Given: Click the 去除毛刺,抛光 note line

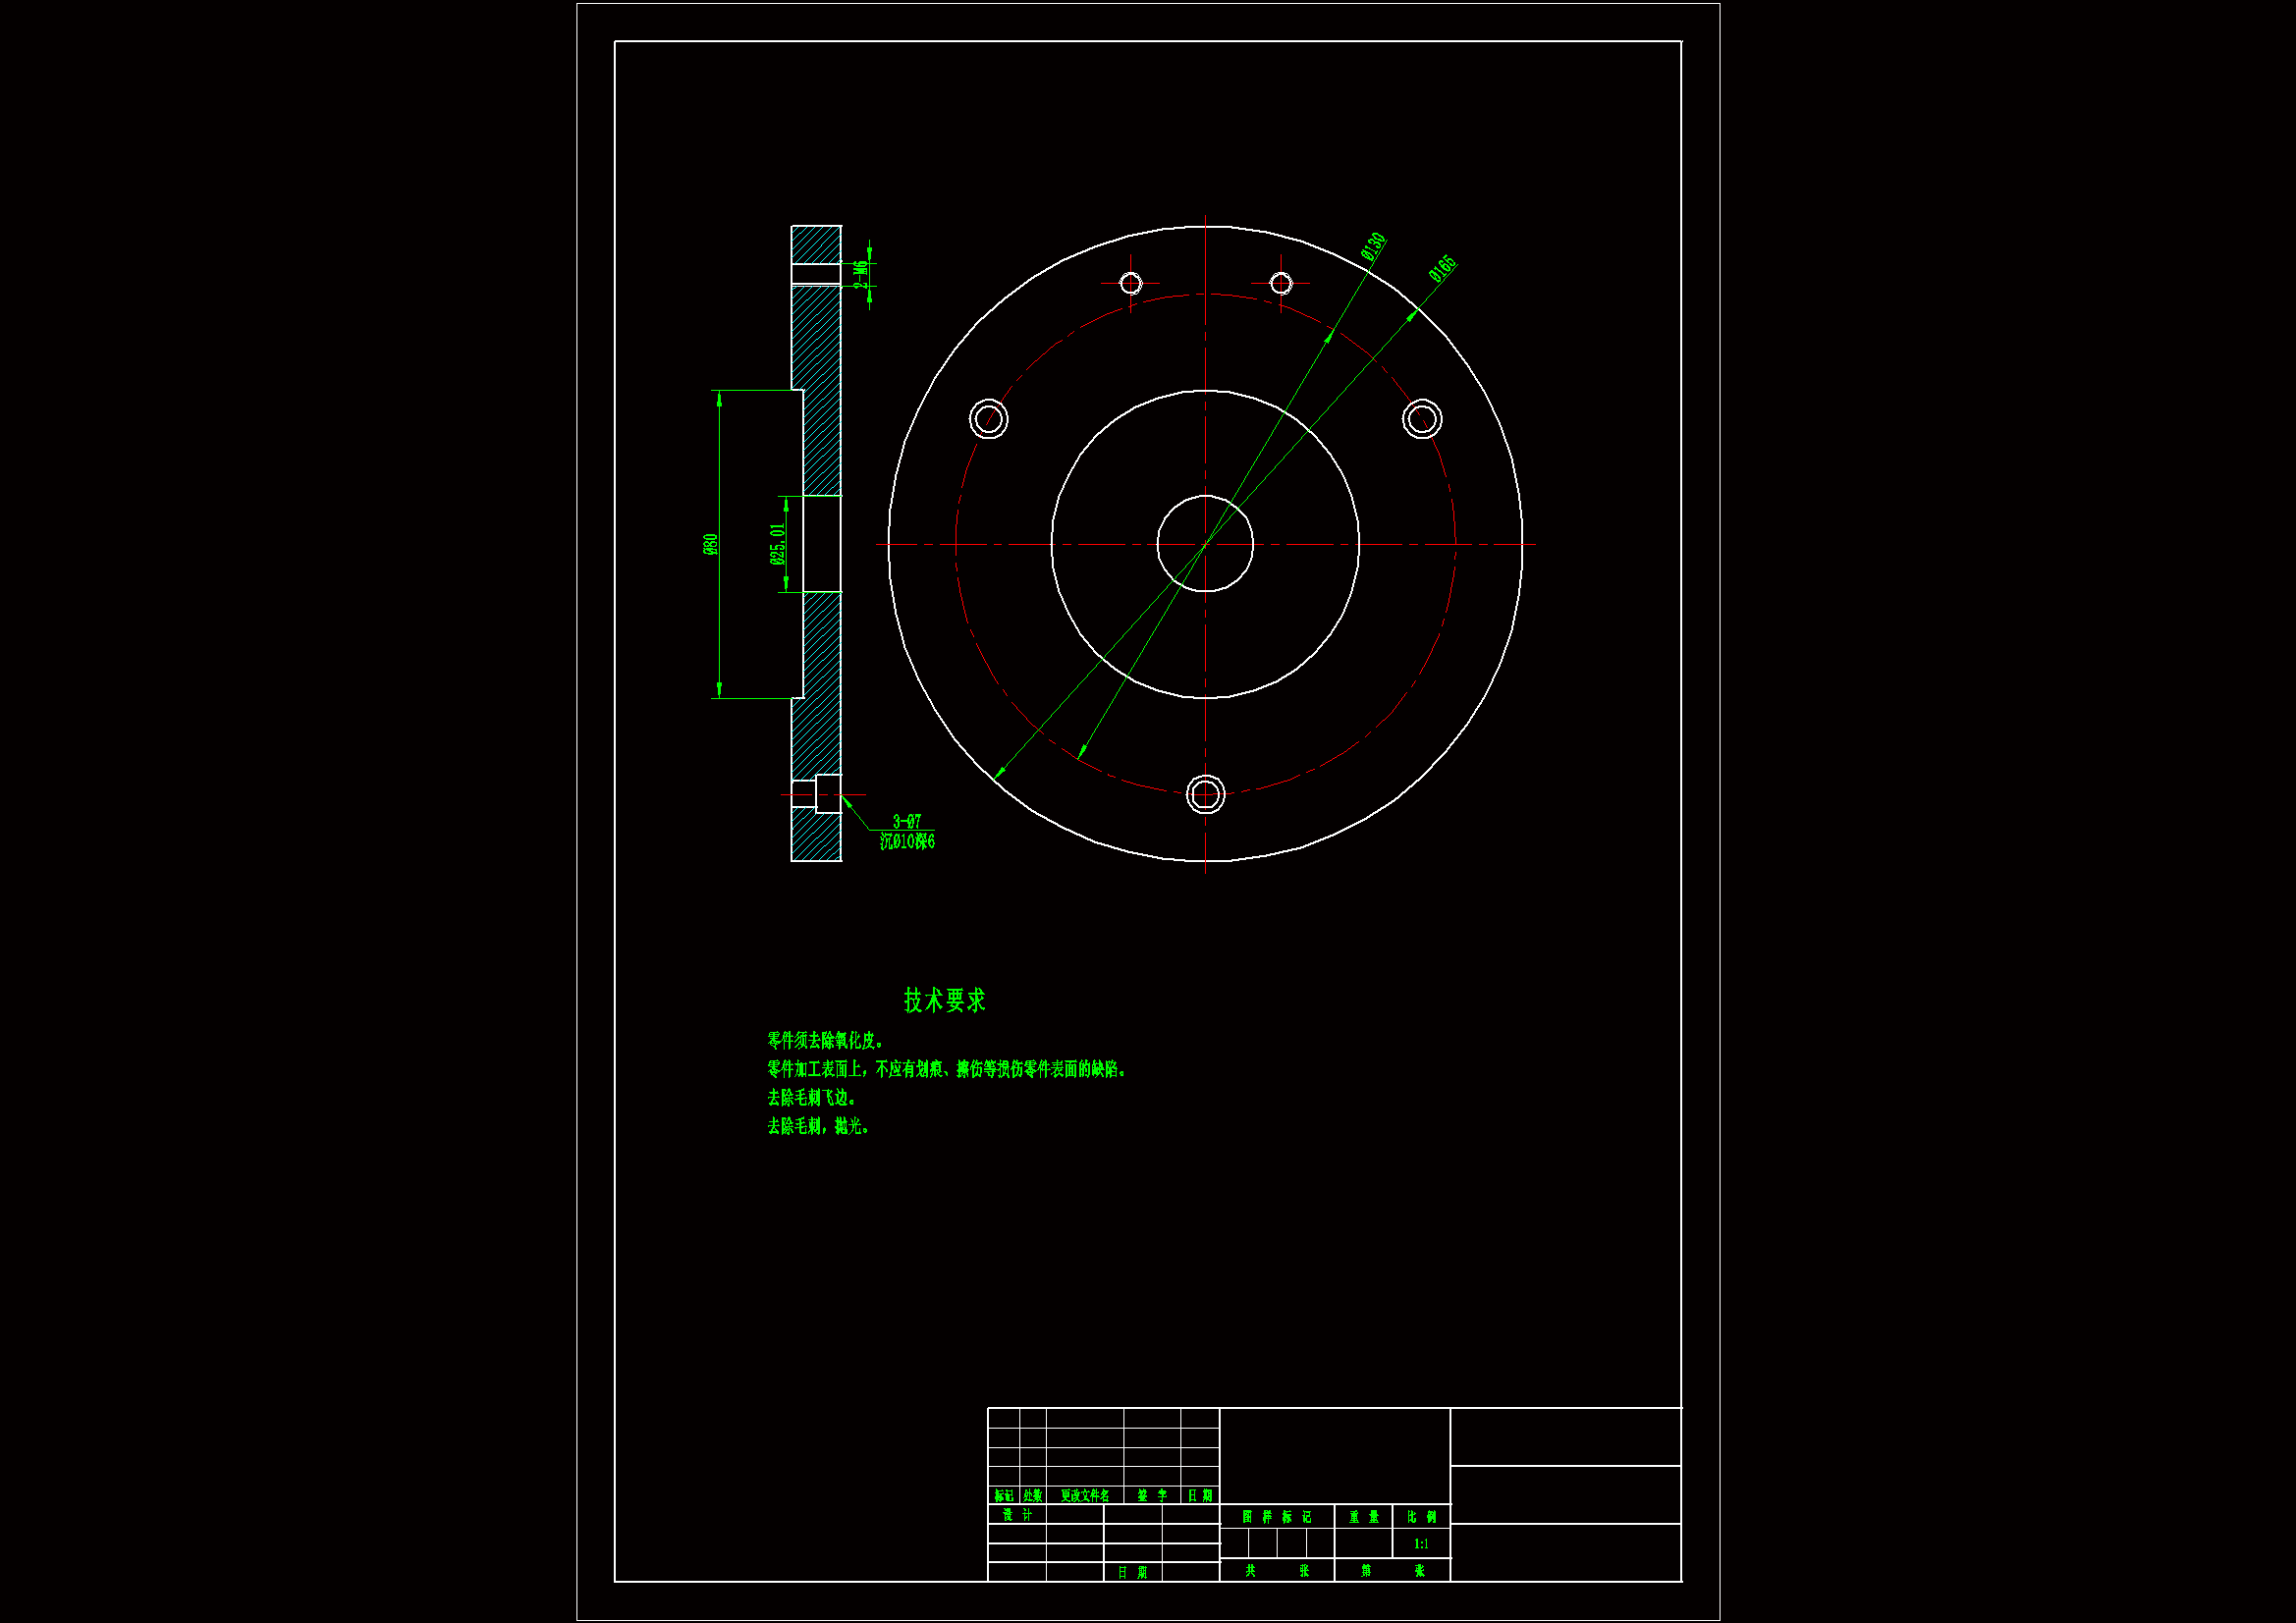Looking at the screenshot, I should click(818, 1127).
